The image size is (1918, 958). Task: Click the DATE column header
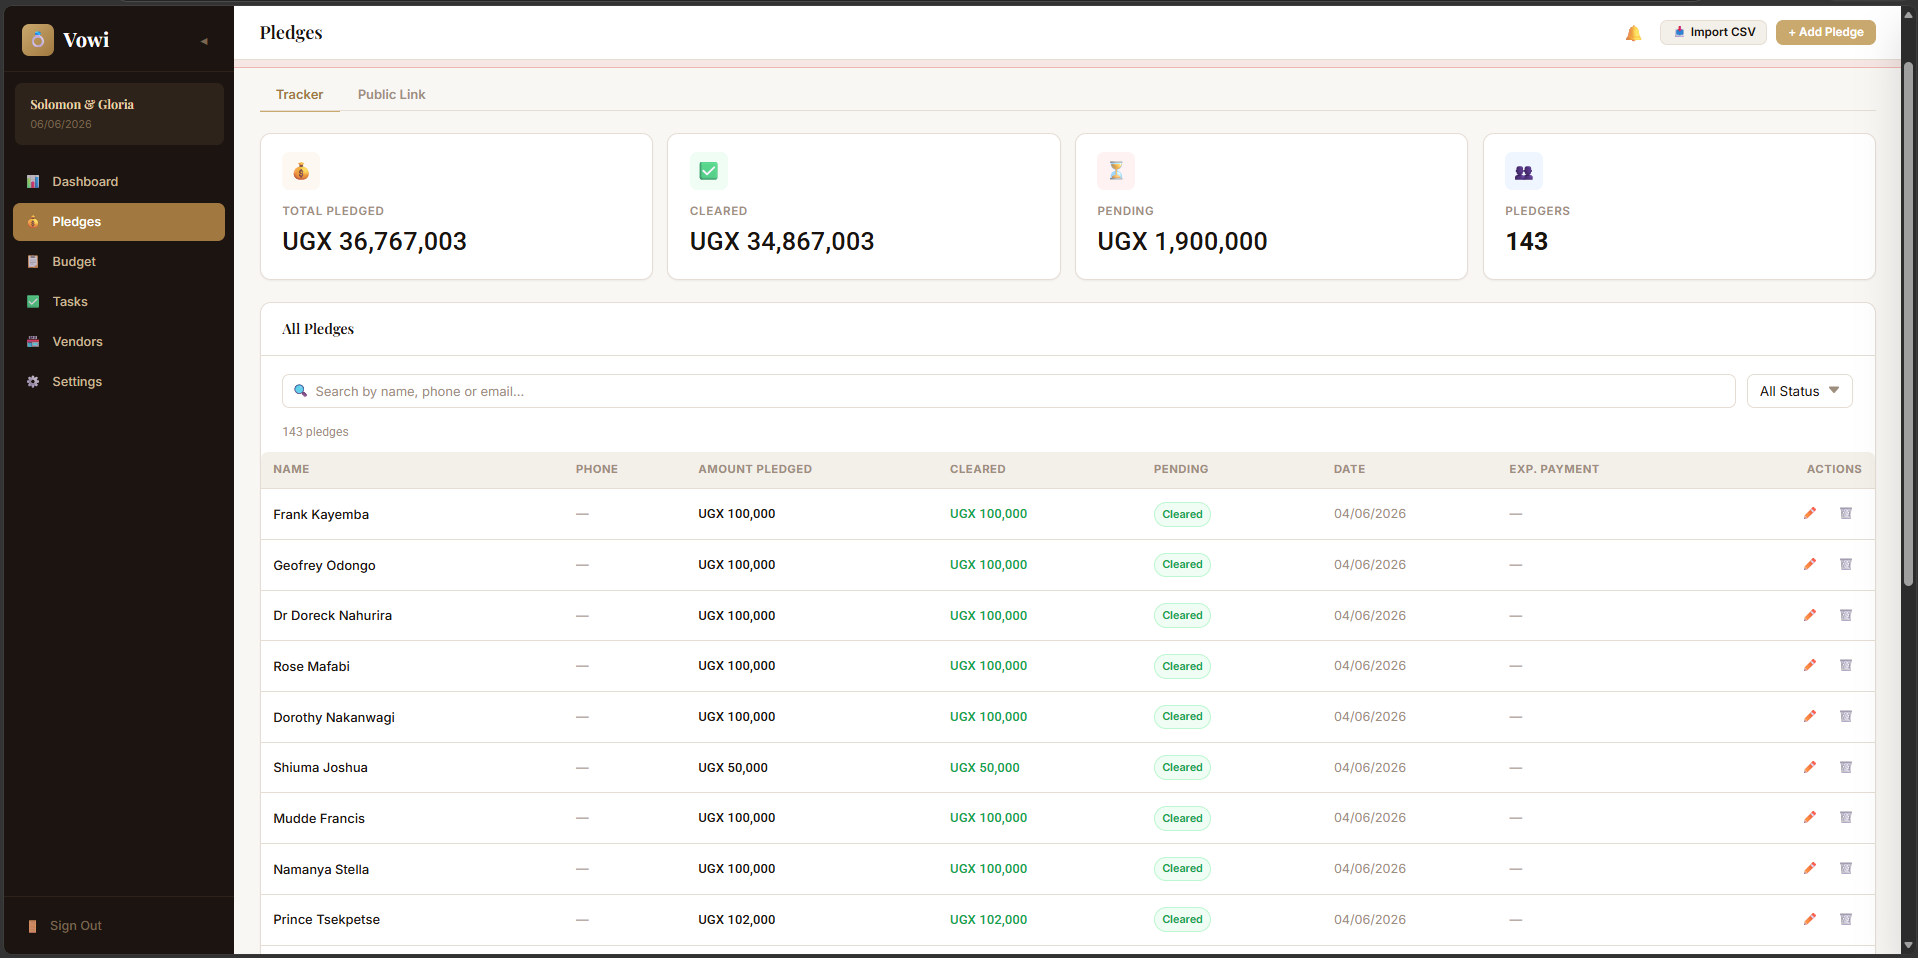click(1349, 469)
